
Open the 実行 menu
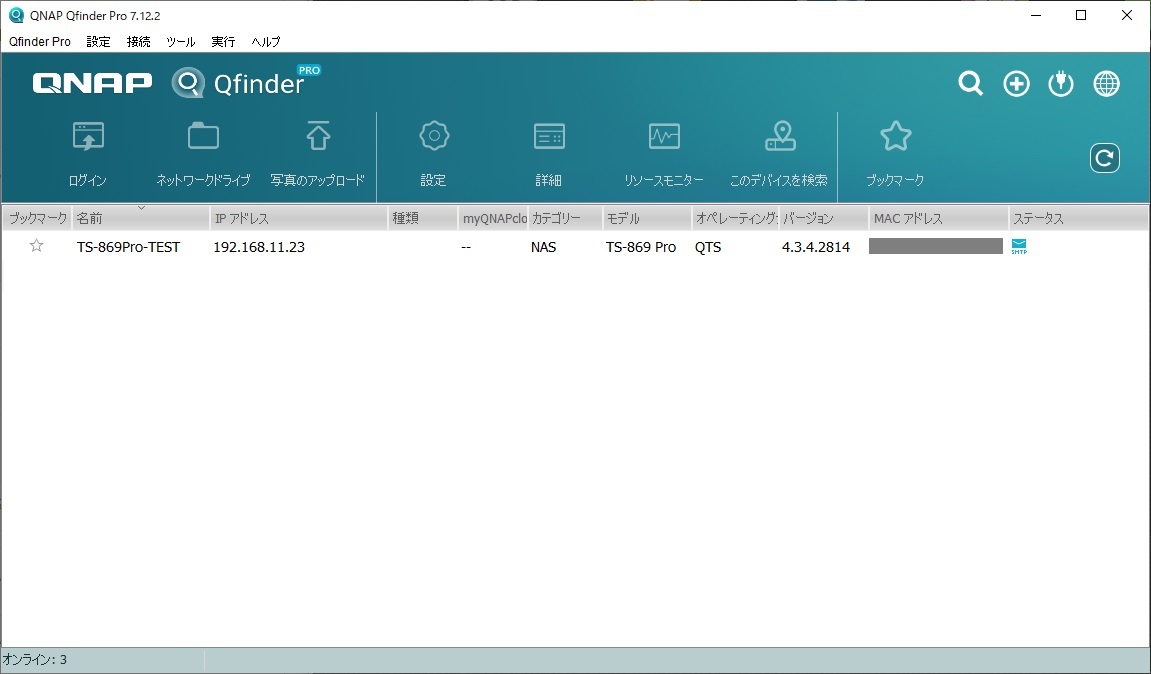coord(223,42)
